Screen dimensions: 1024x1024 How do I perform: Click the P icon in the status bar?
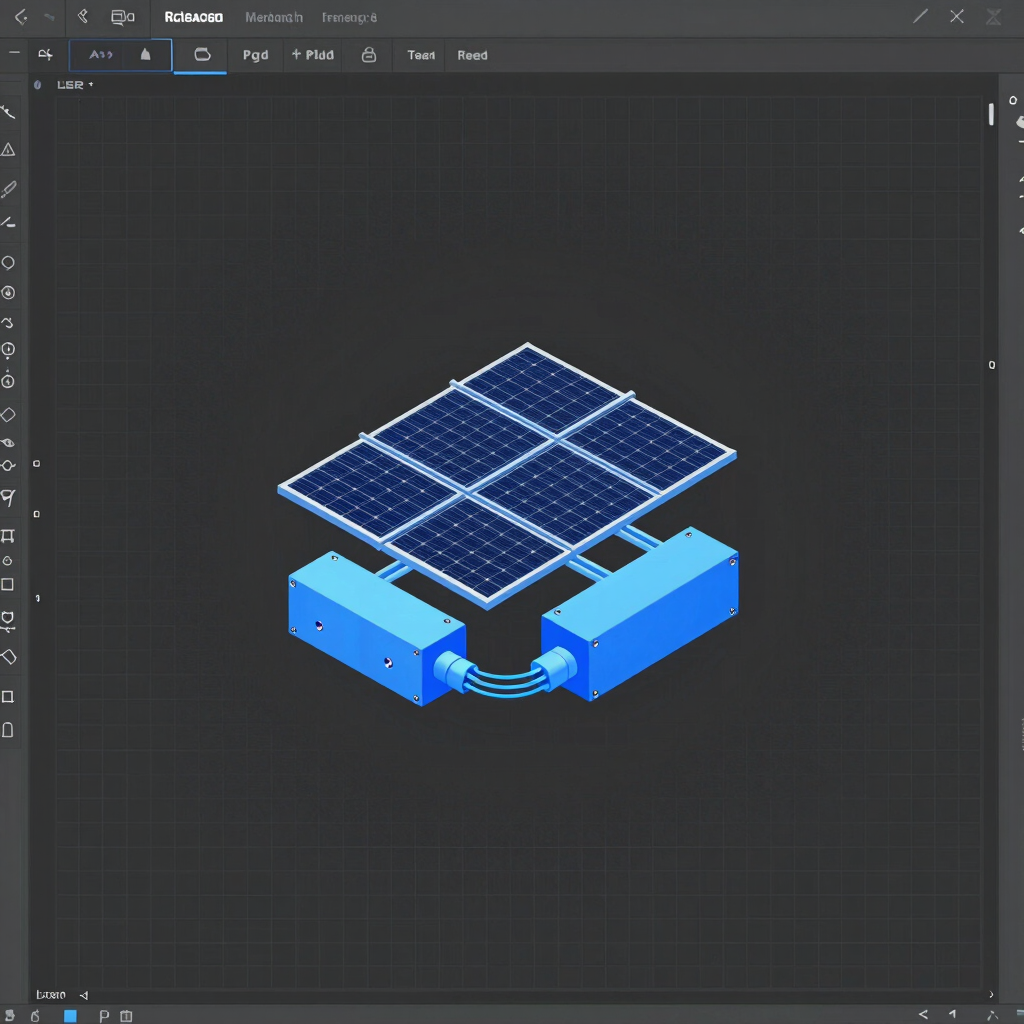click(104, 1016)
